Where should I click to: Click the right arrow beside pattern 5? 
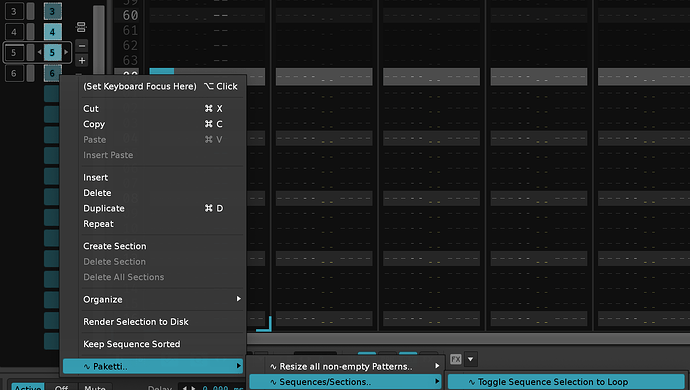tap(66, 52)
